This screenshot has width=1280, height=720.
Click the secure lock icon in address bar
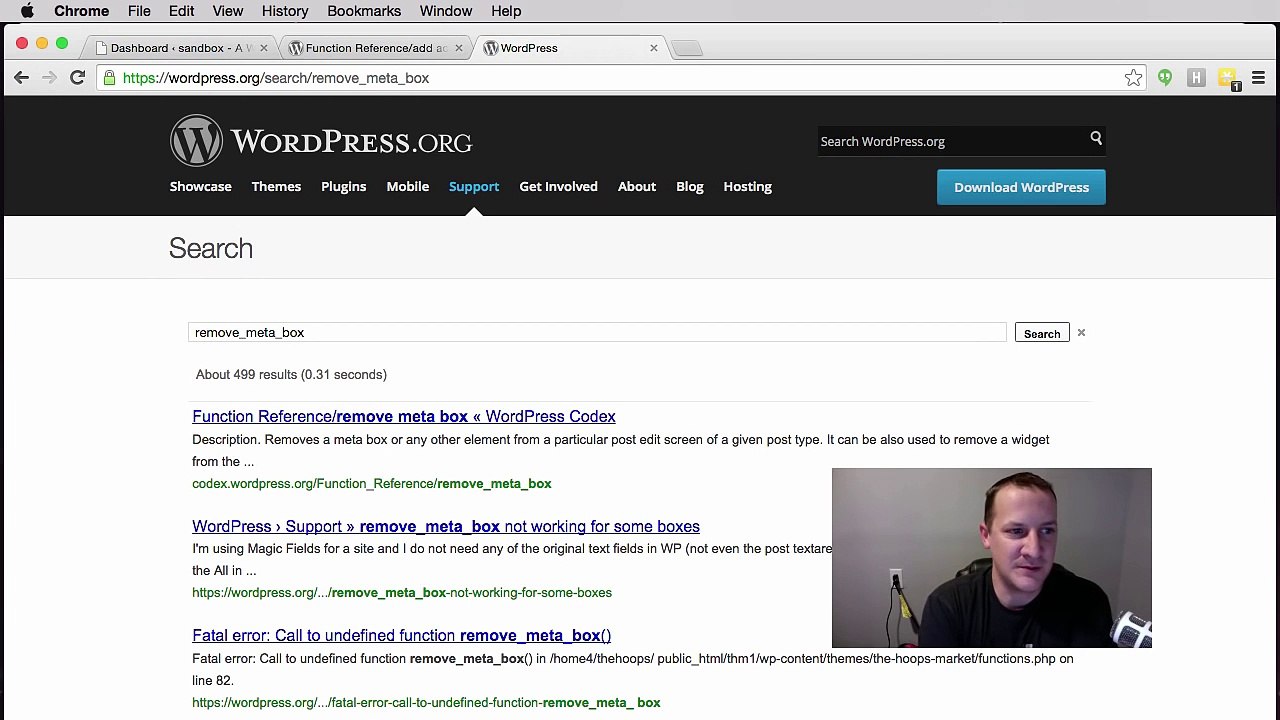tap(109, 78)
